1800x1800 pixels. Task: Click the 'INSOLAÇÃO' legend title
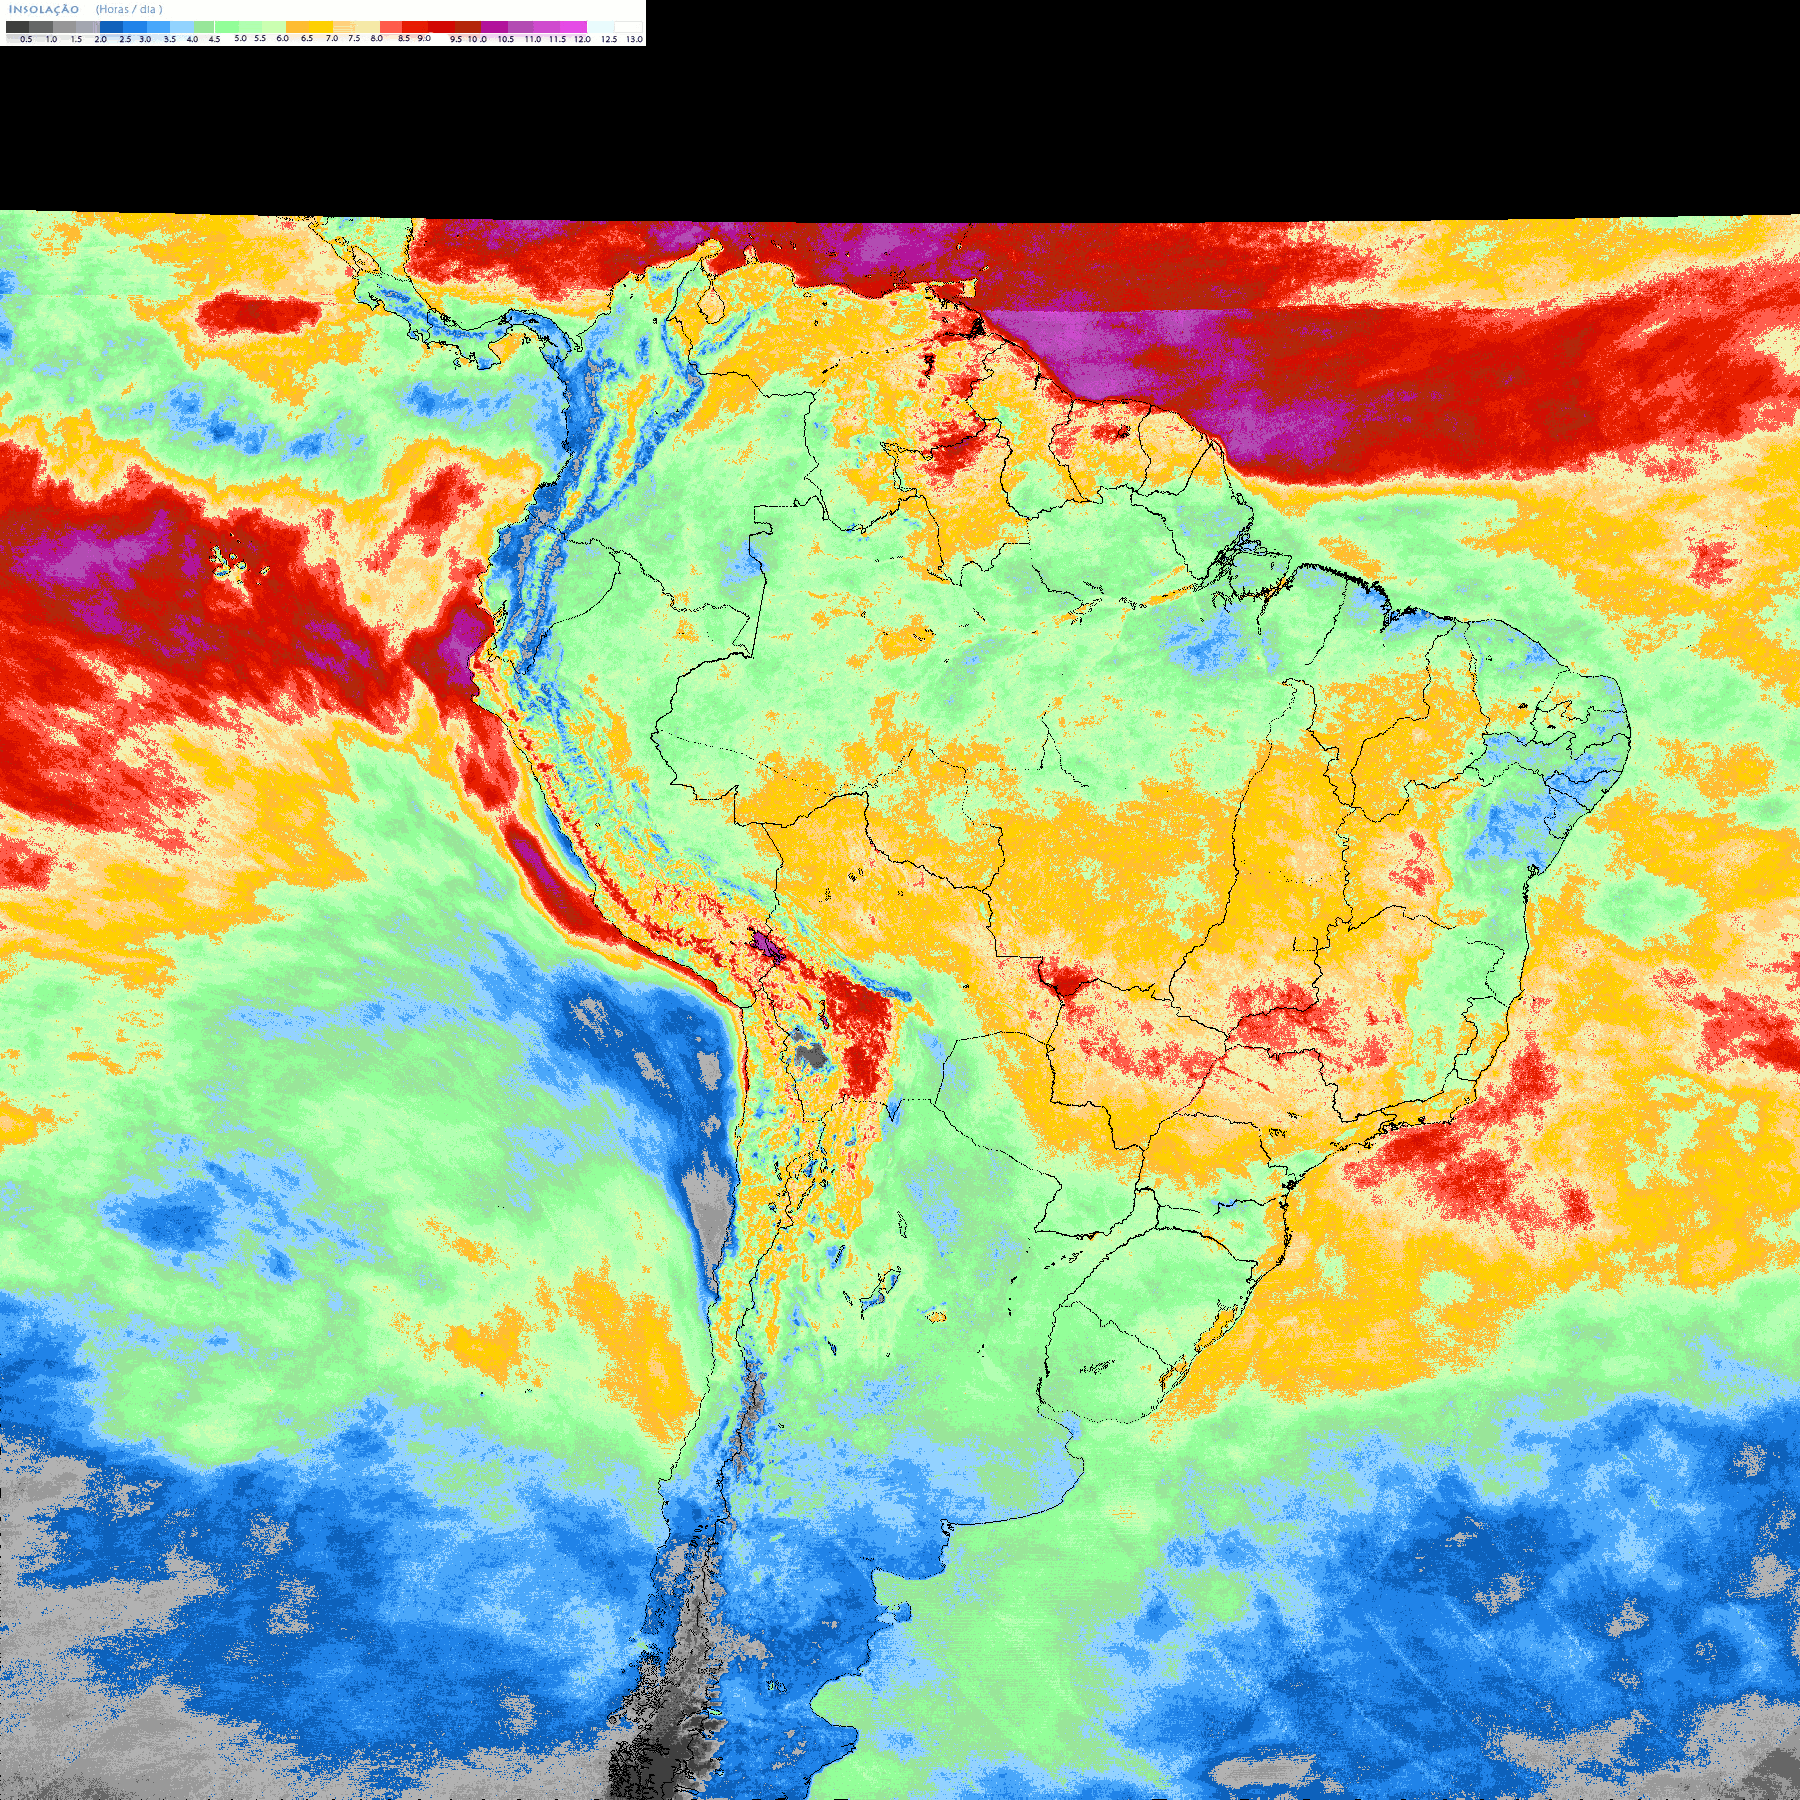[x=44, y=9]
